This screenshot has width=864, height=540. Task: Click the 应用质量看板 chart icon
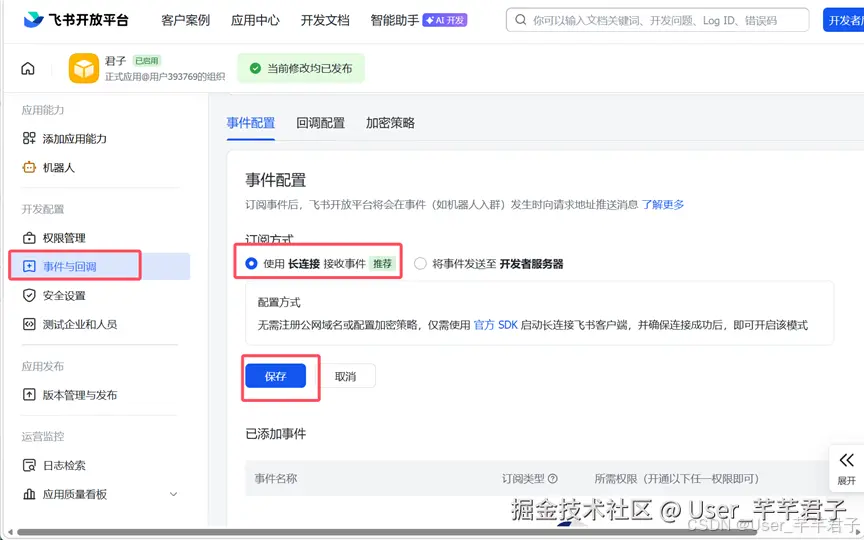[x=29, y=494]
